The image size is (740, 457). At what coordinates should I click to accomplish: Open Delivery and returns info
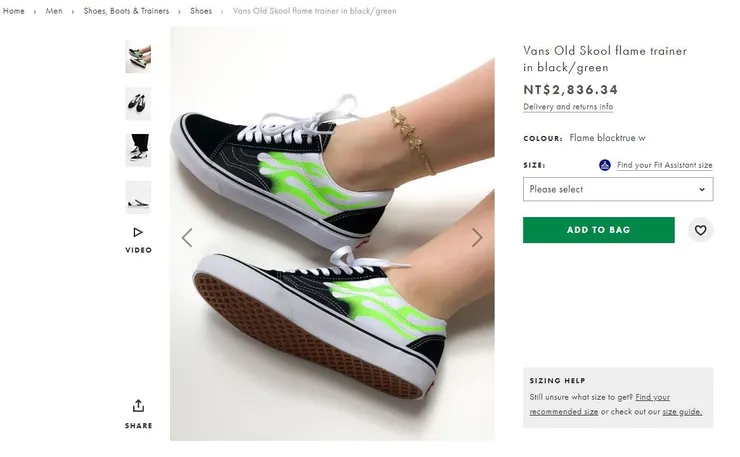568,107
